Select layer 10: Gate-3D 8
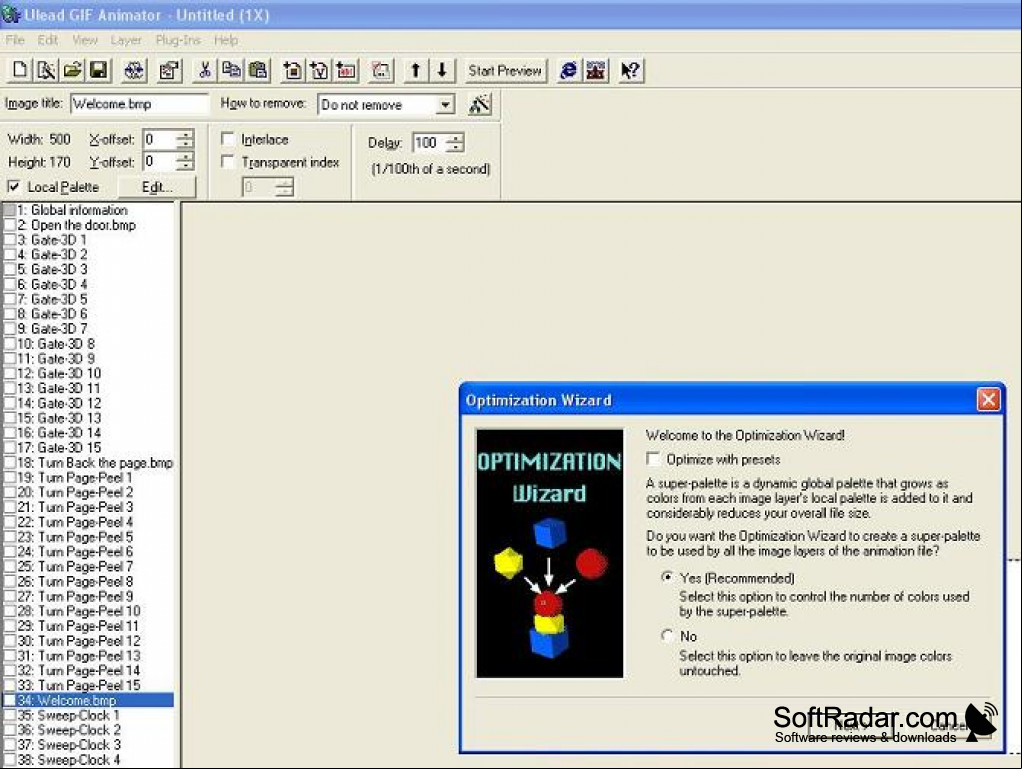The height and width of the screenshot is (769, 1022). pos(89,343)
